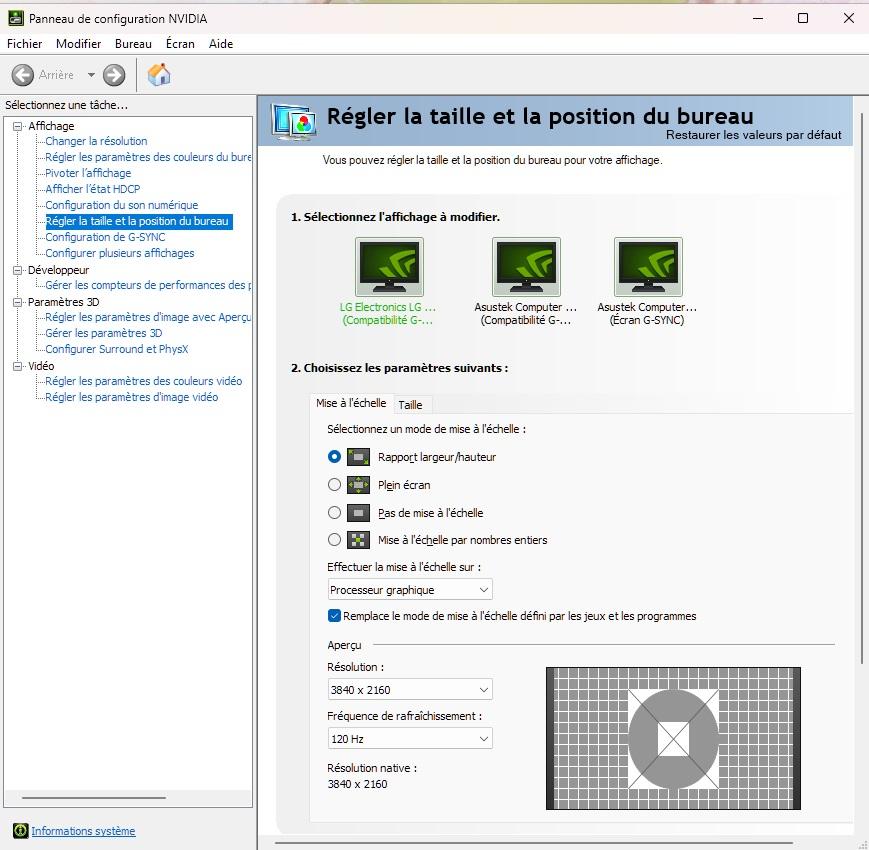
Task: Open Afficher l'état HDCP
Action: point(93,189)
